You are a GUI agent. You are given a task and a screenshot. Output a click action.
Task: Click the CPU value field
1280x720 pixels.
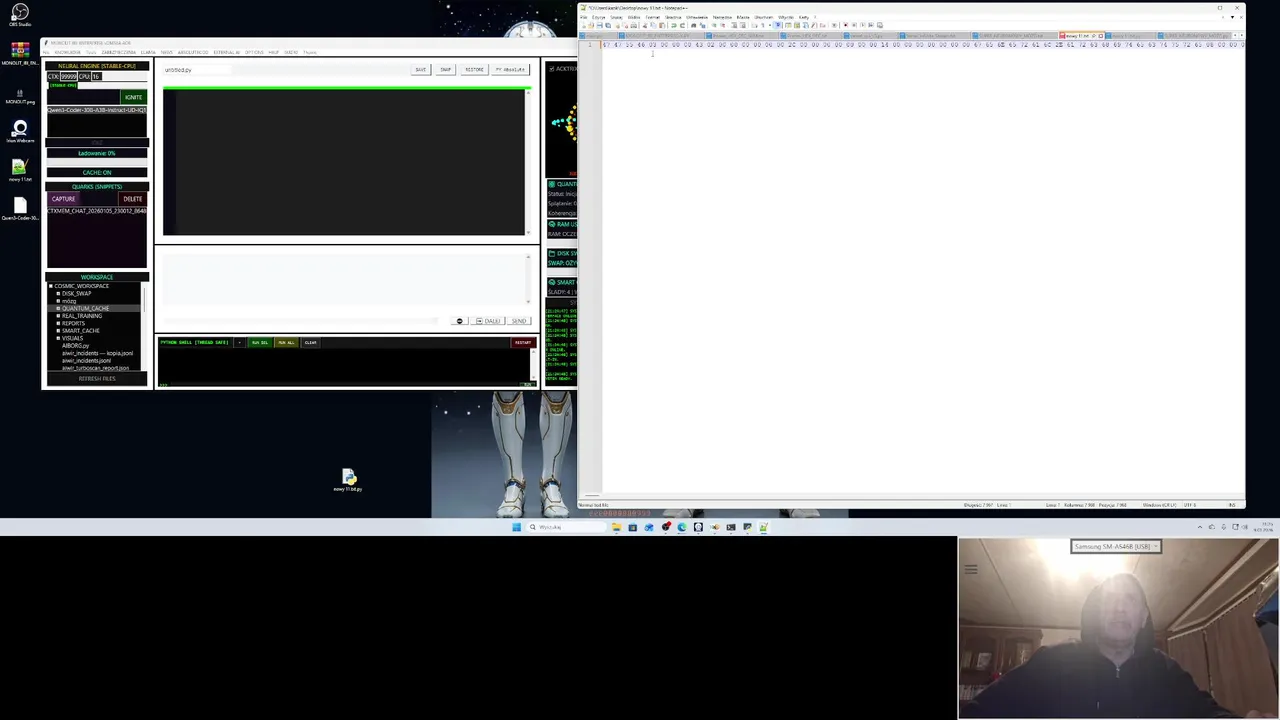[97, 76]
